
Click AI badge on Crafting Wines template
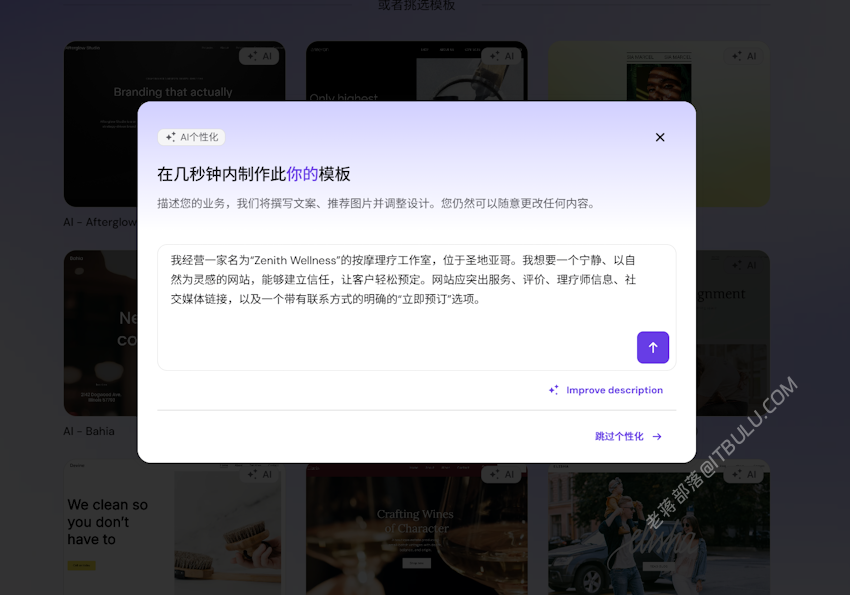[x=501, y=474]
